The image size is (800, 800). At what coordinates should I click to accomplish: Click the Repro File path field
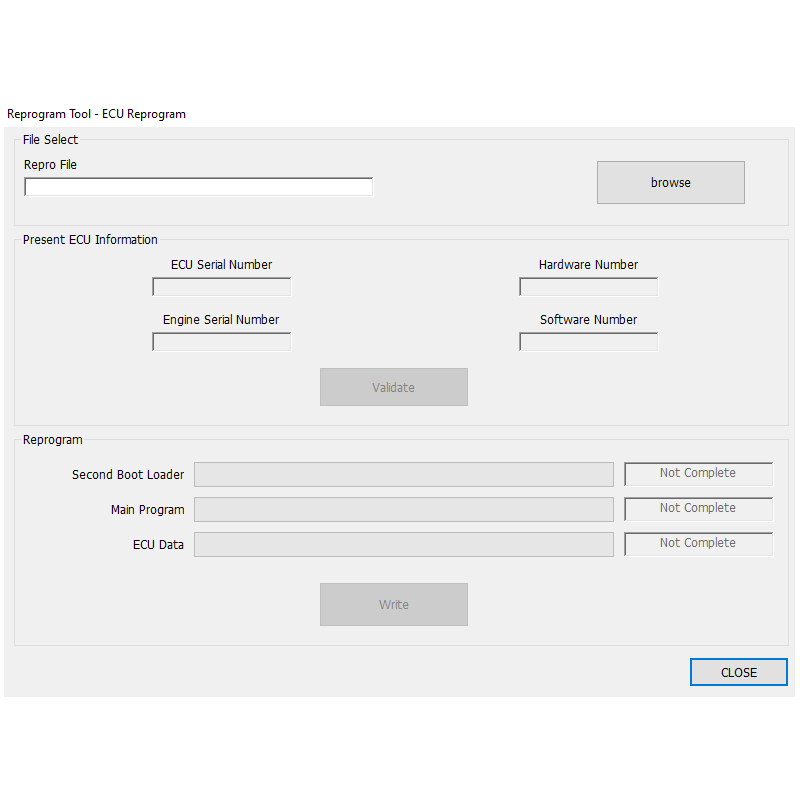point(198,187)
